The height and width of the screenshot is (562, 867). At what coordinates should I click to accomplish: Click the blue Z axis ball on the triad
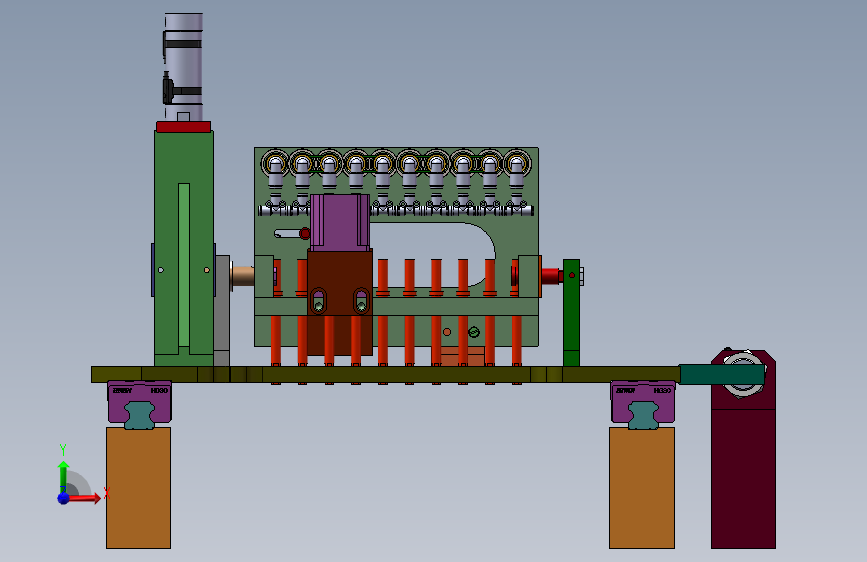[x=63, y=498]
